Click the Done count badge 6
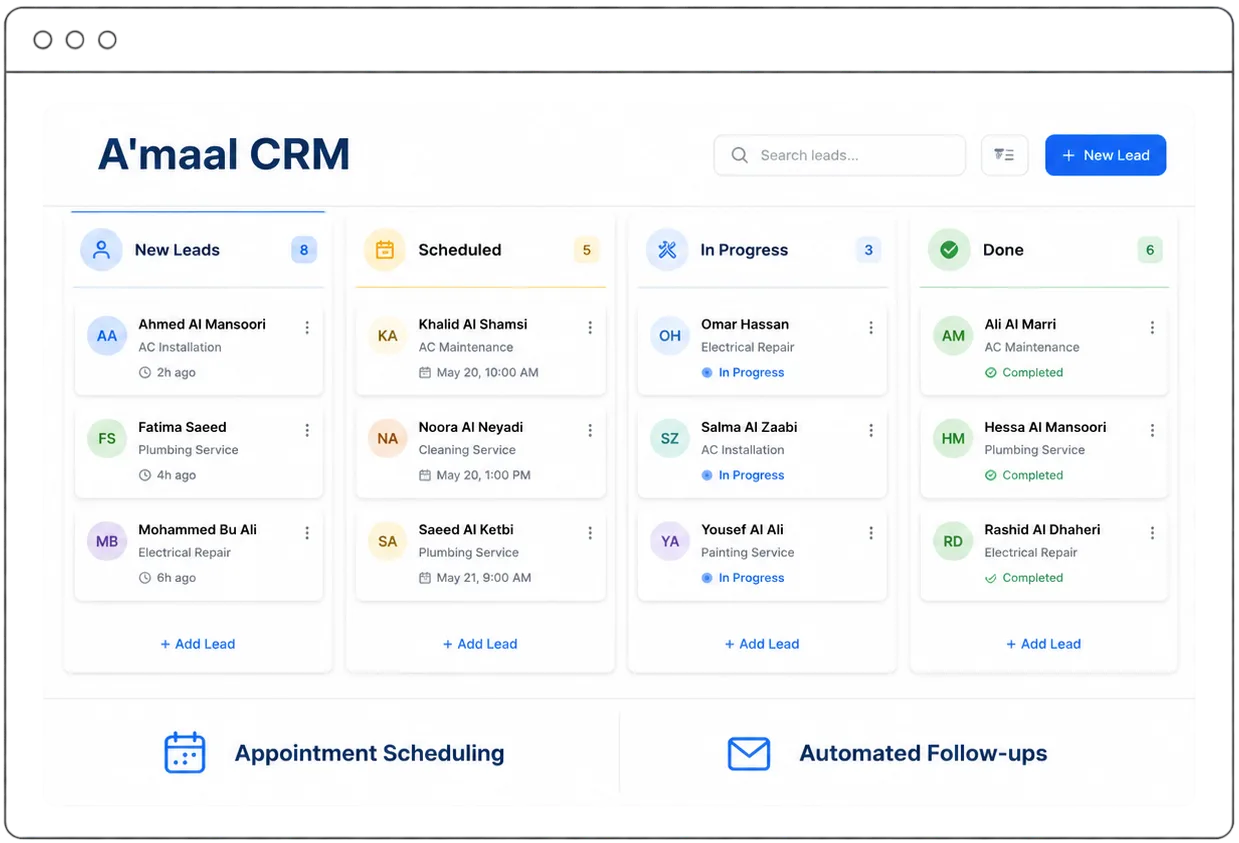Screen dimensions: 1239x843 [x=1150, y=250]
